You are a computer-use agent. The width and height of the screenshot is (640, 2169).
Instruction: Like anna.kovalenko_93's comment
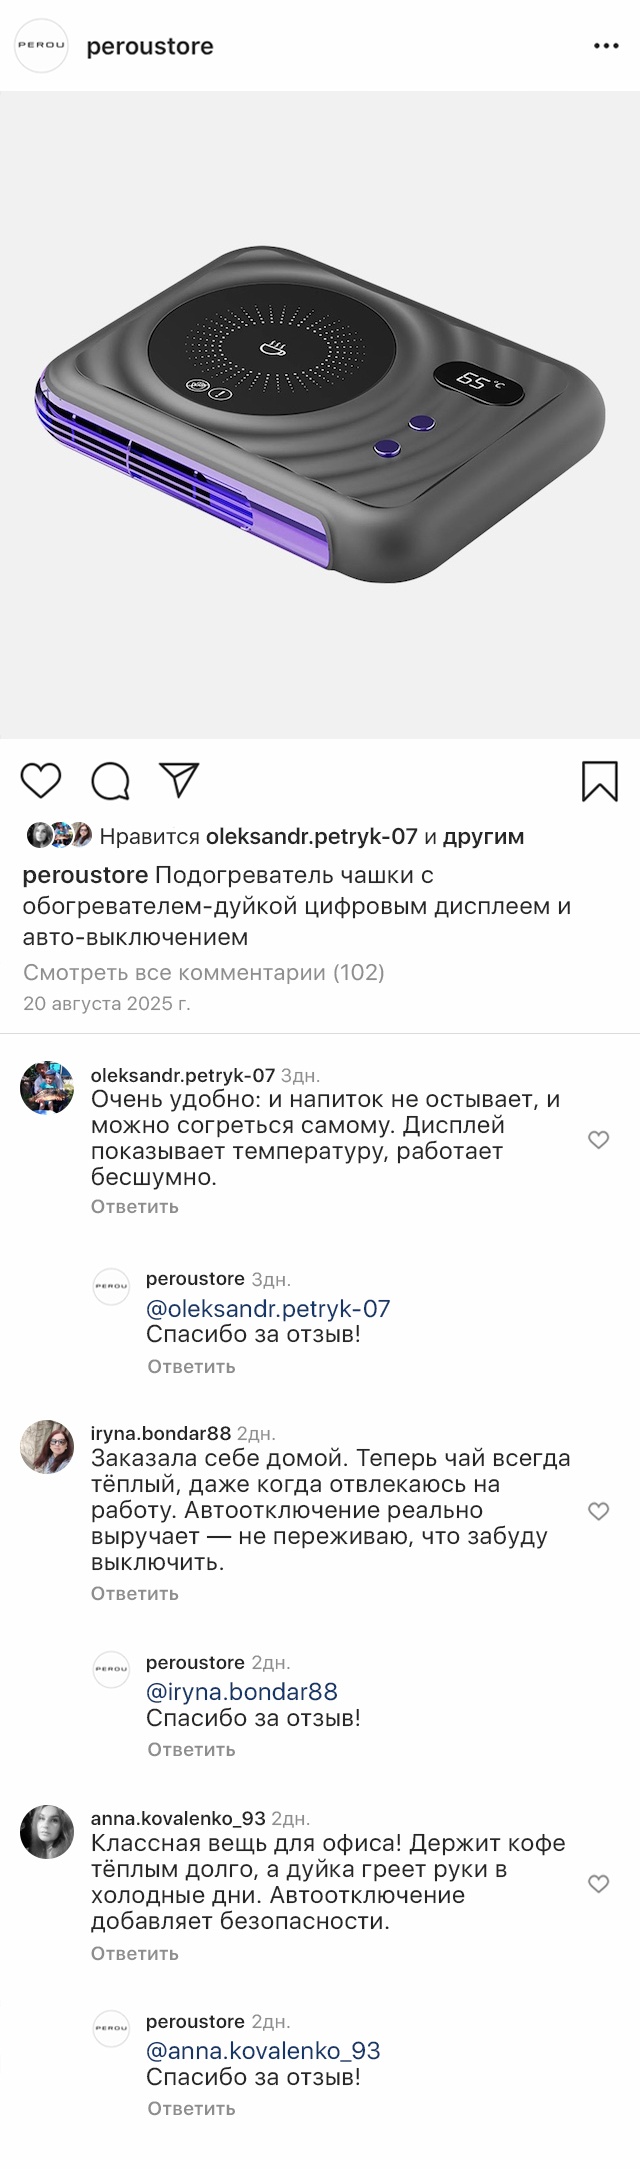click(598, 1884)
